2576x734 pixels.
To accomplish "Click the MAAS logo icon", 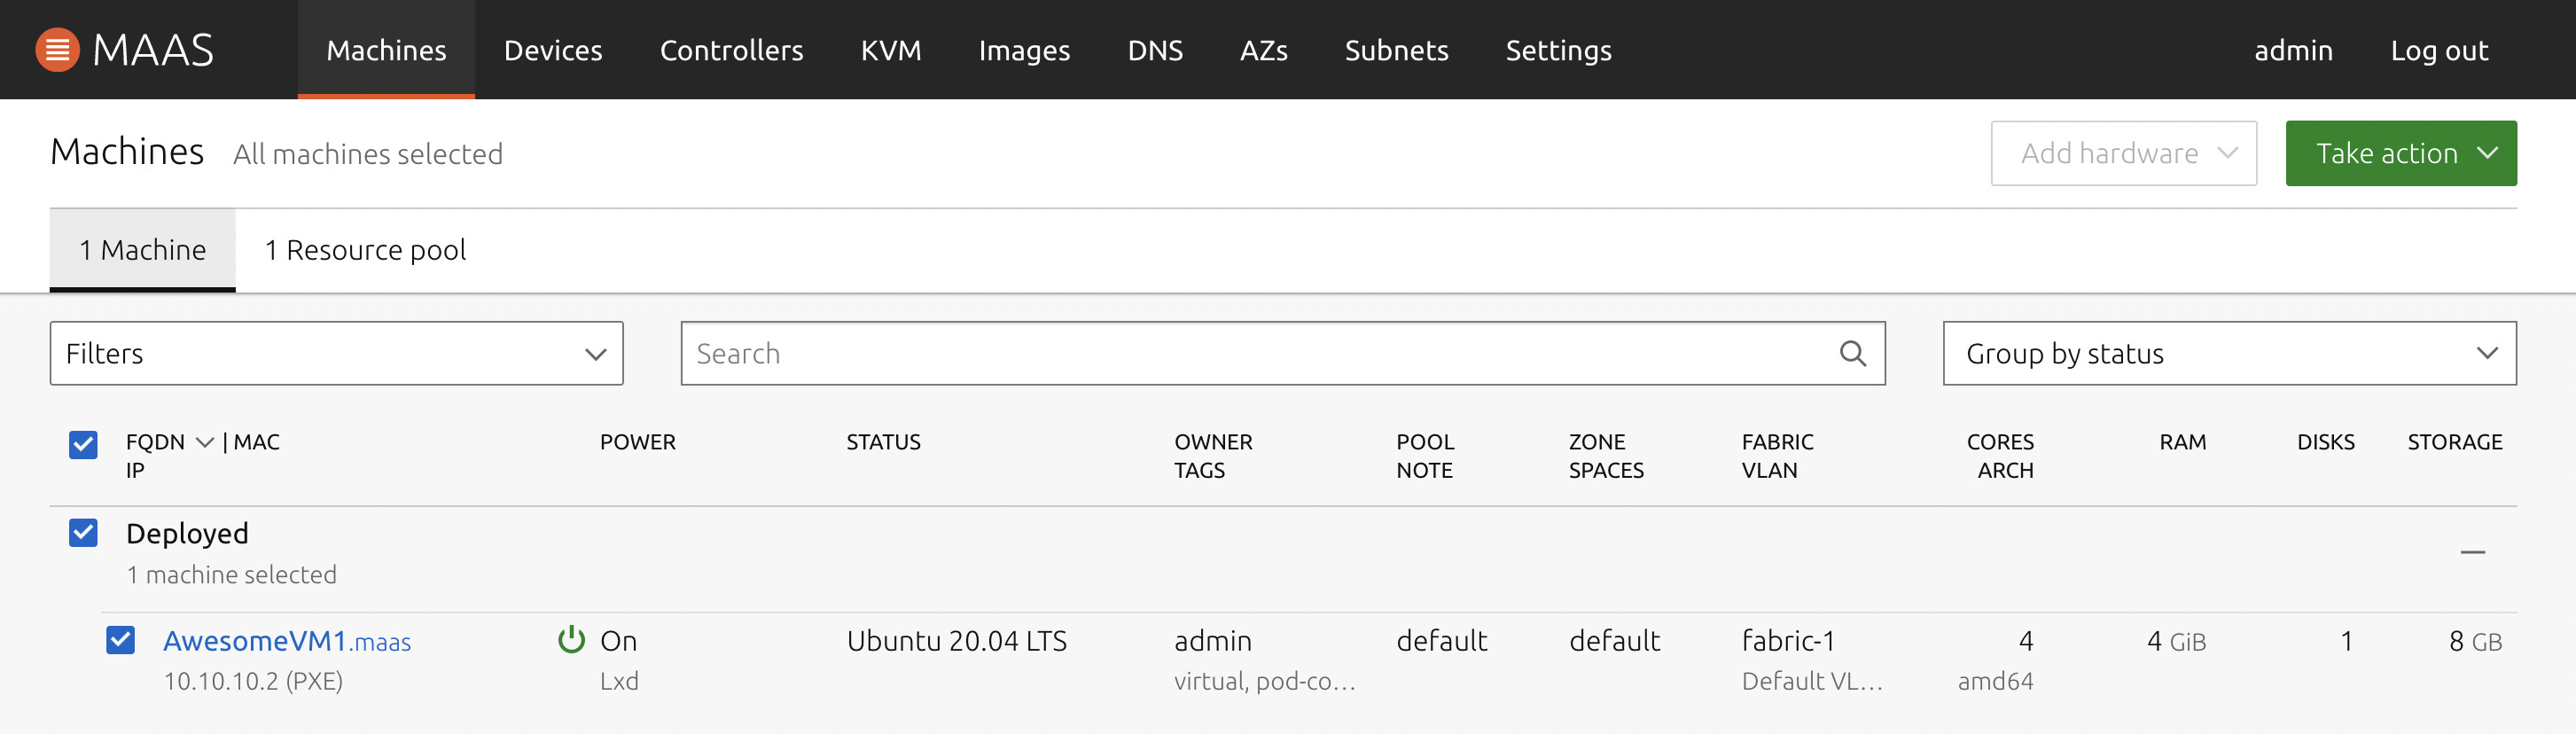I will coord(57,50).
